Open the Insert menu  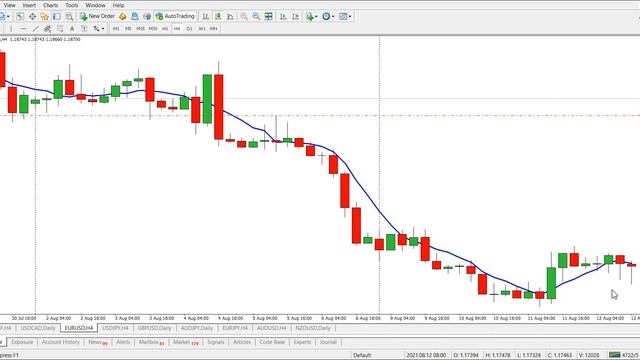coord(29,5)
